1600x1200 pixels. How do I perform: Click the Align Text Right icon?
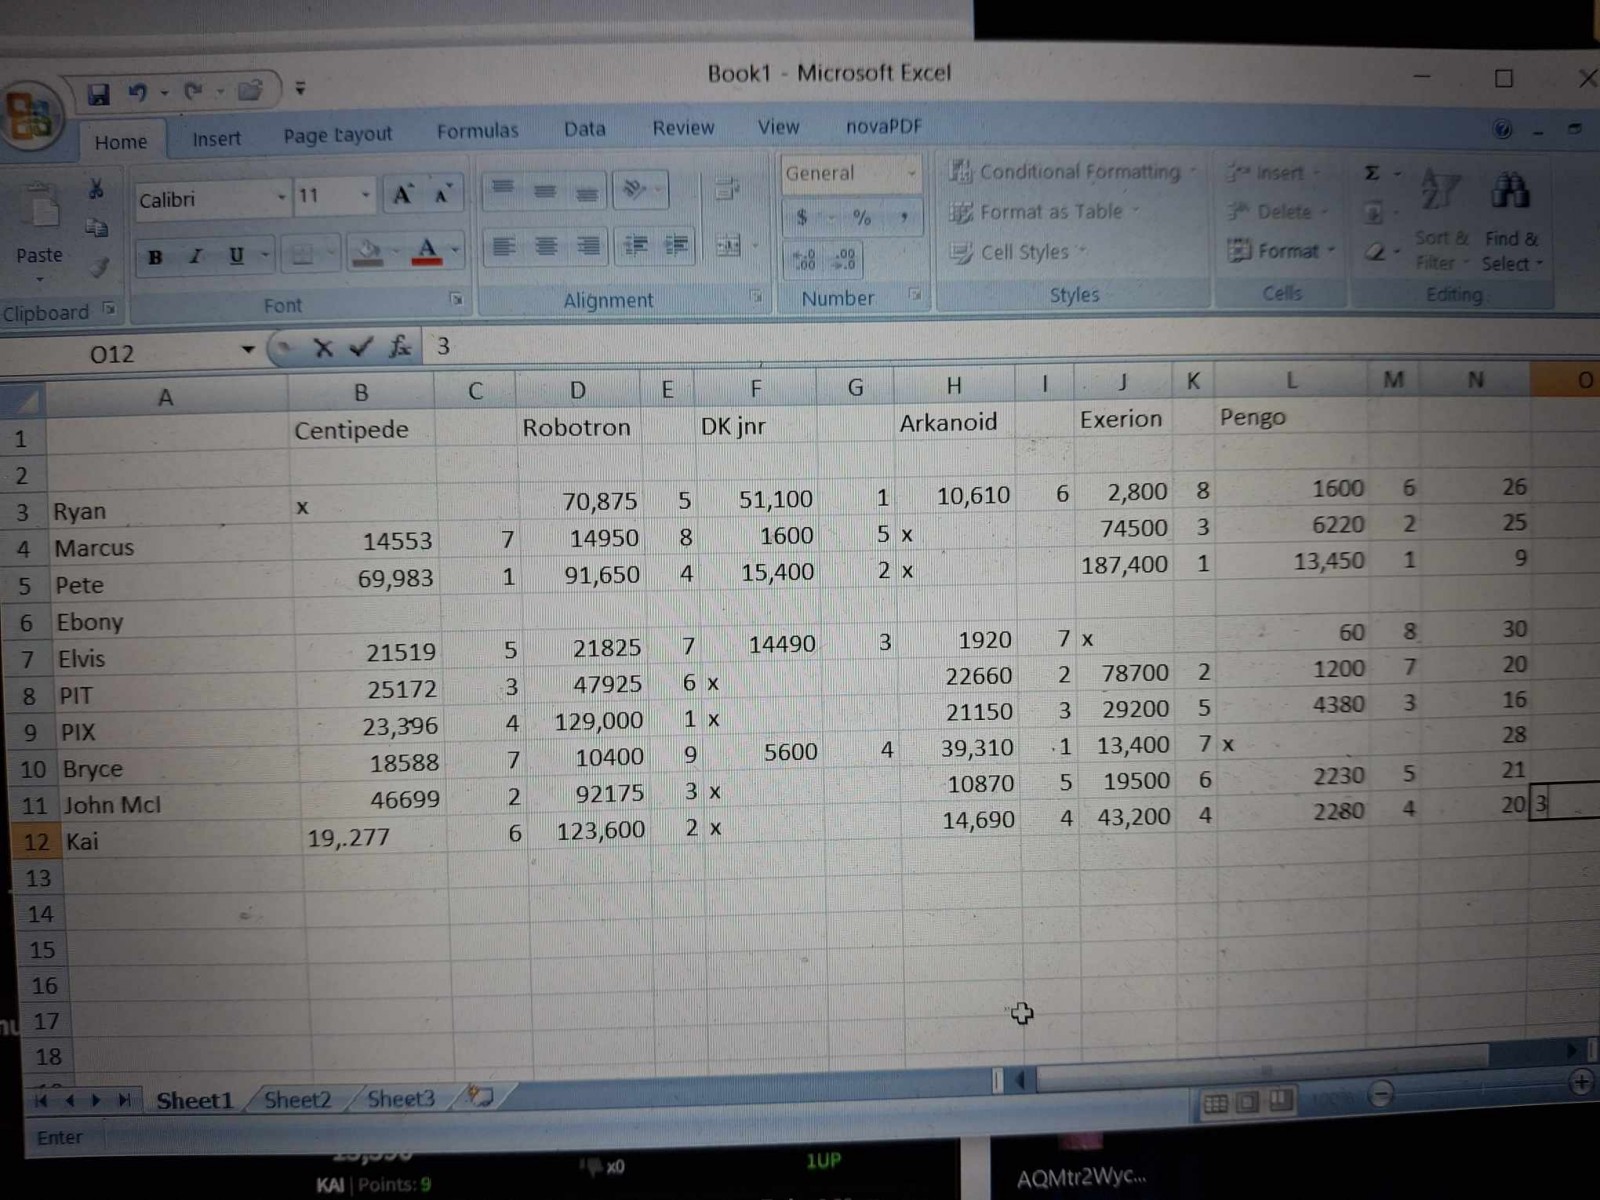coord(588,245)
